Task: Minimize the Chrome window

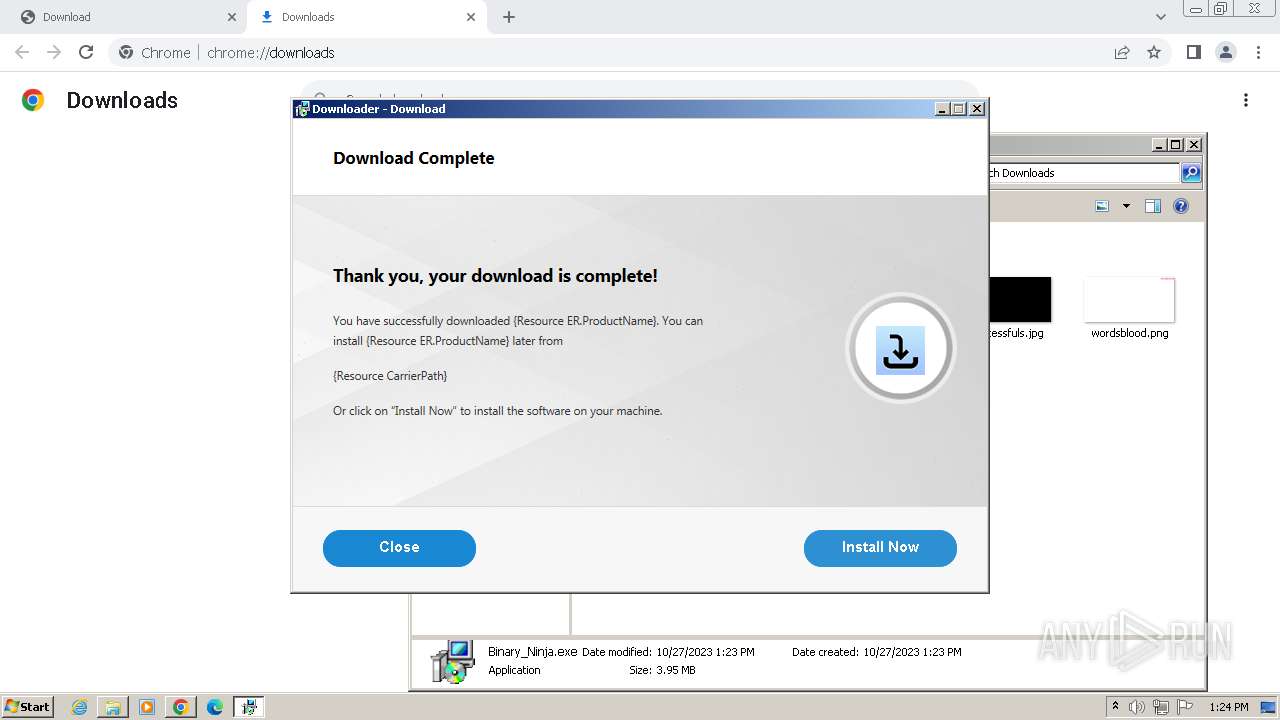Action: point(1194,8)
